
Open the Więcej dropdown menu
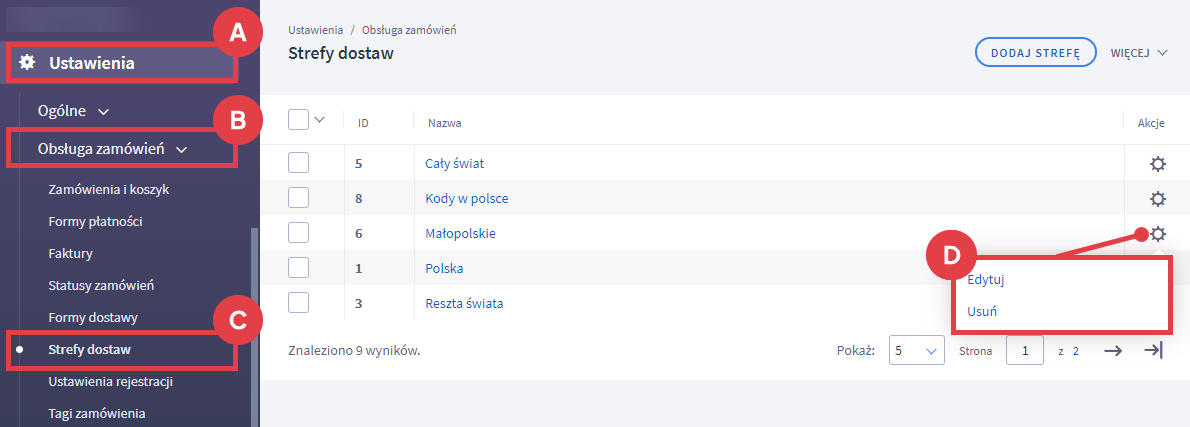[x=1139, y=53]
